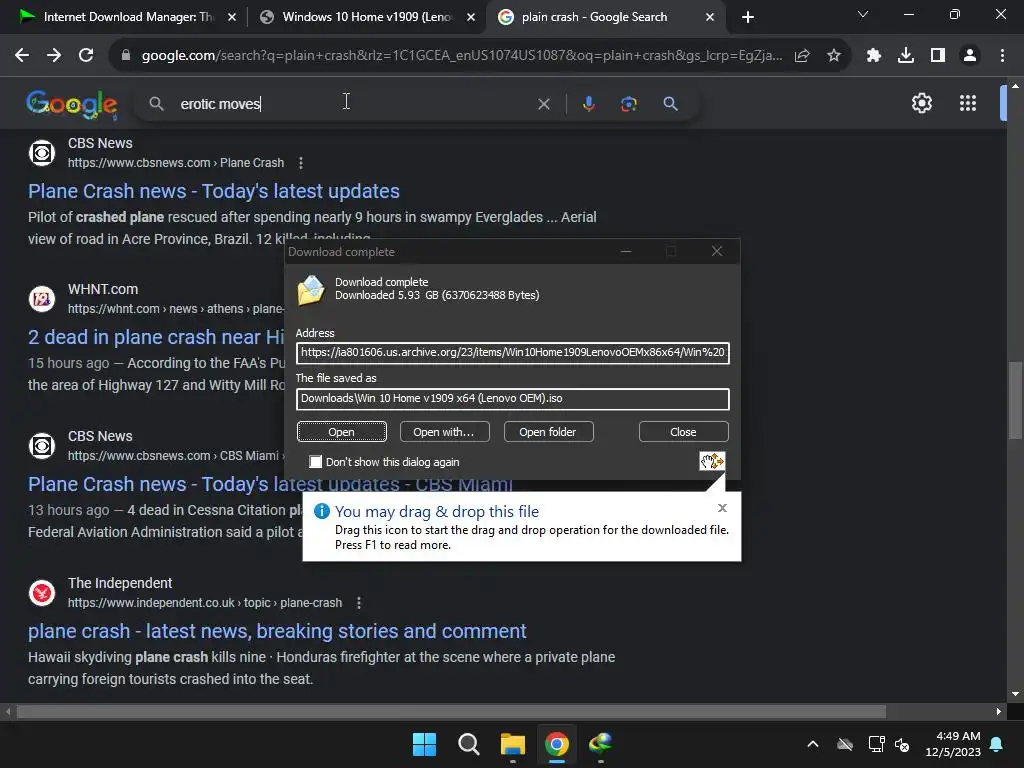Viewport: 1024px width, 768px height.
Task: Toggle the Chrome side panel
Action: pos(938,56)
